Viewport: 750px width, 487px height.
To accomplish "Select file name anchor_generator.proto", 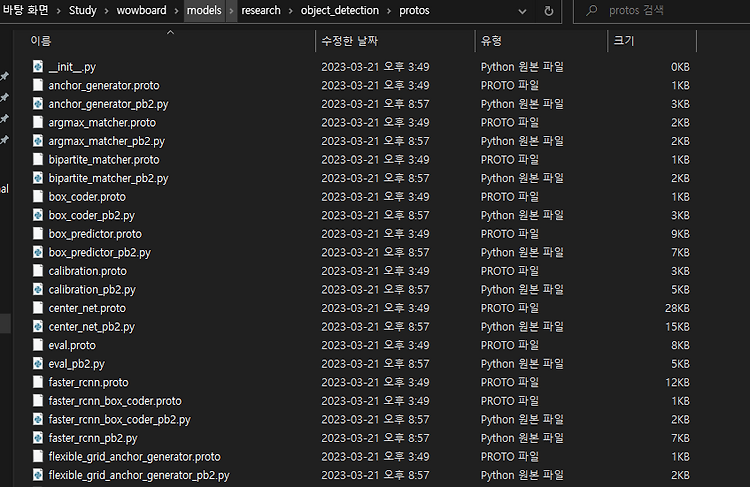I will coord(104,85).
